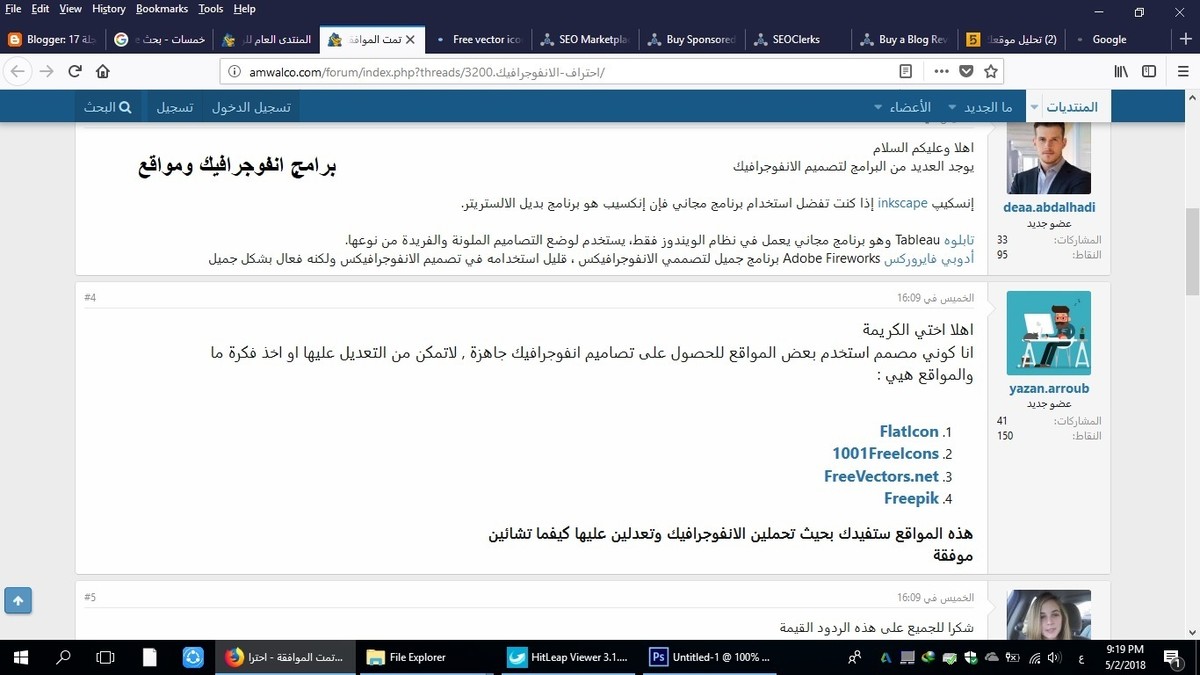Switch to Buy a Blog Review tab
The height and width of the screenshot is (675, 1200).
point(906,40)
